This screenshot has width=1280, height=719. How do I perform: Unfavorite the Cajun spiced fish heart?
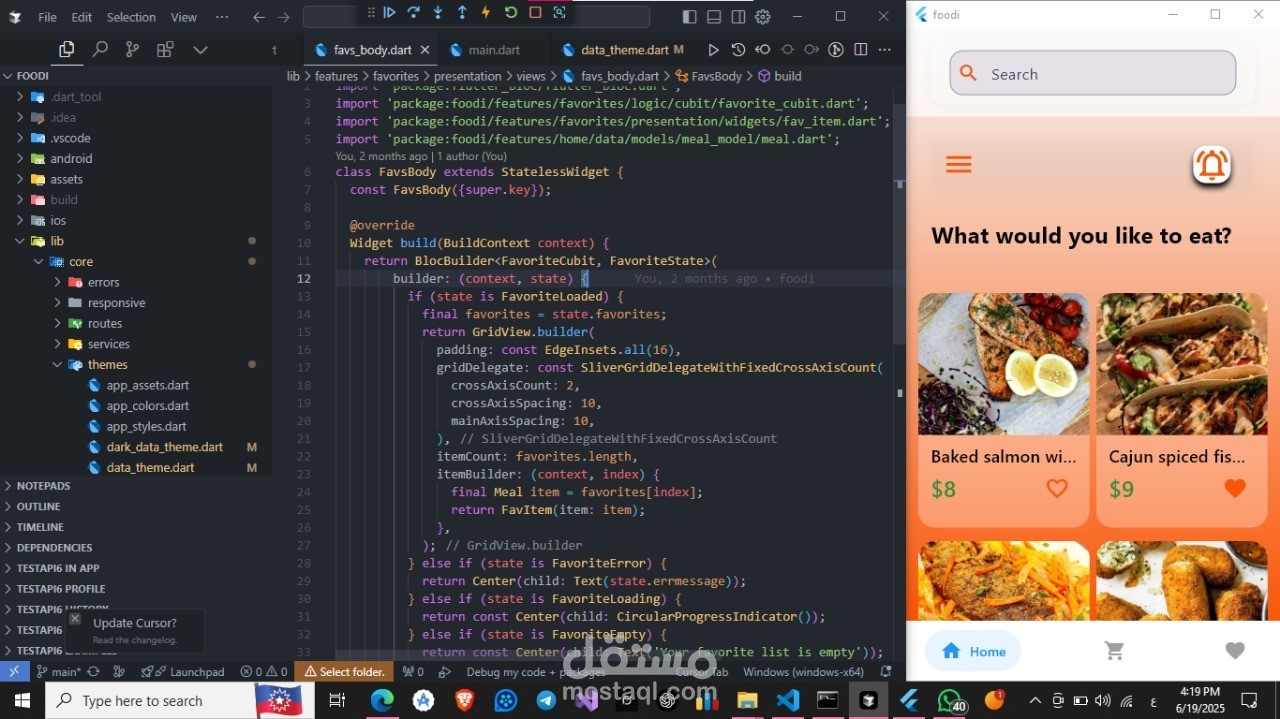tap(1235, 488)
